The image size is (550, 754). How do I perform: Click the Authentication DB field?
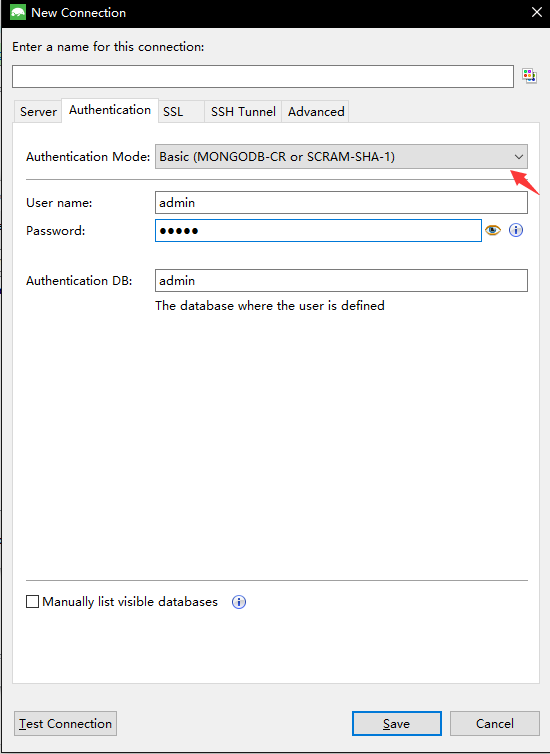pyautogui.click(x=341, y=280)
